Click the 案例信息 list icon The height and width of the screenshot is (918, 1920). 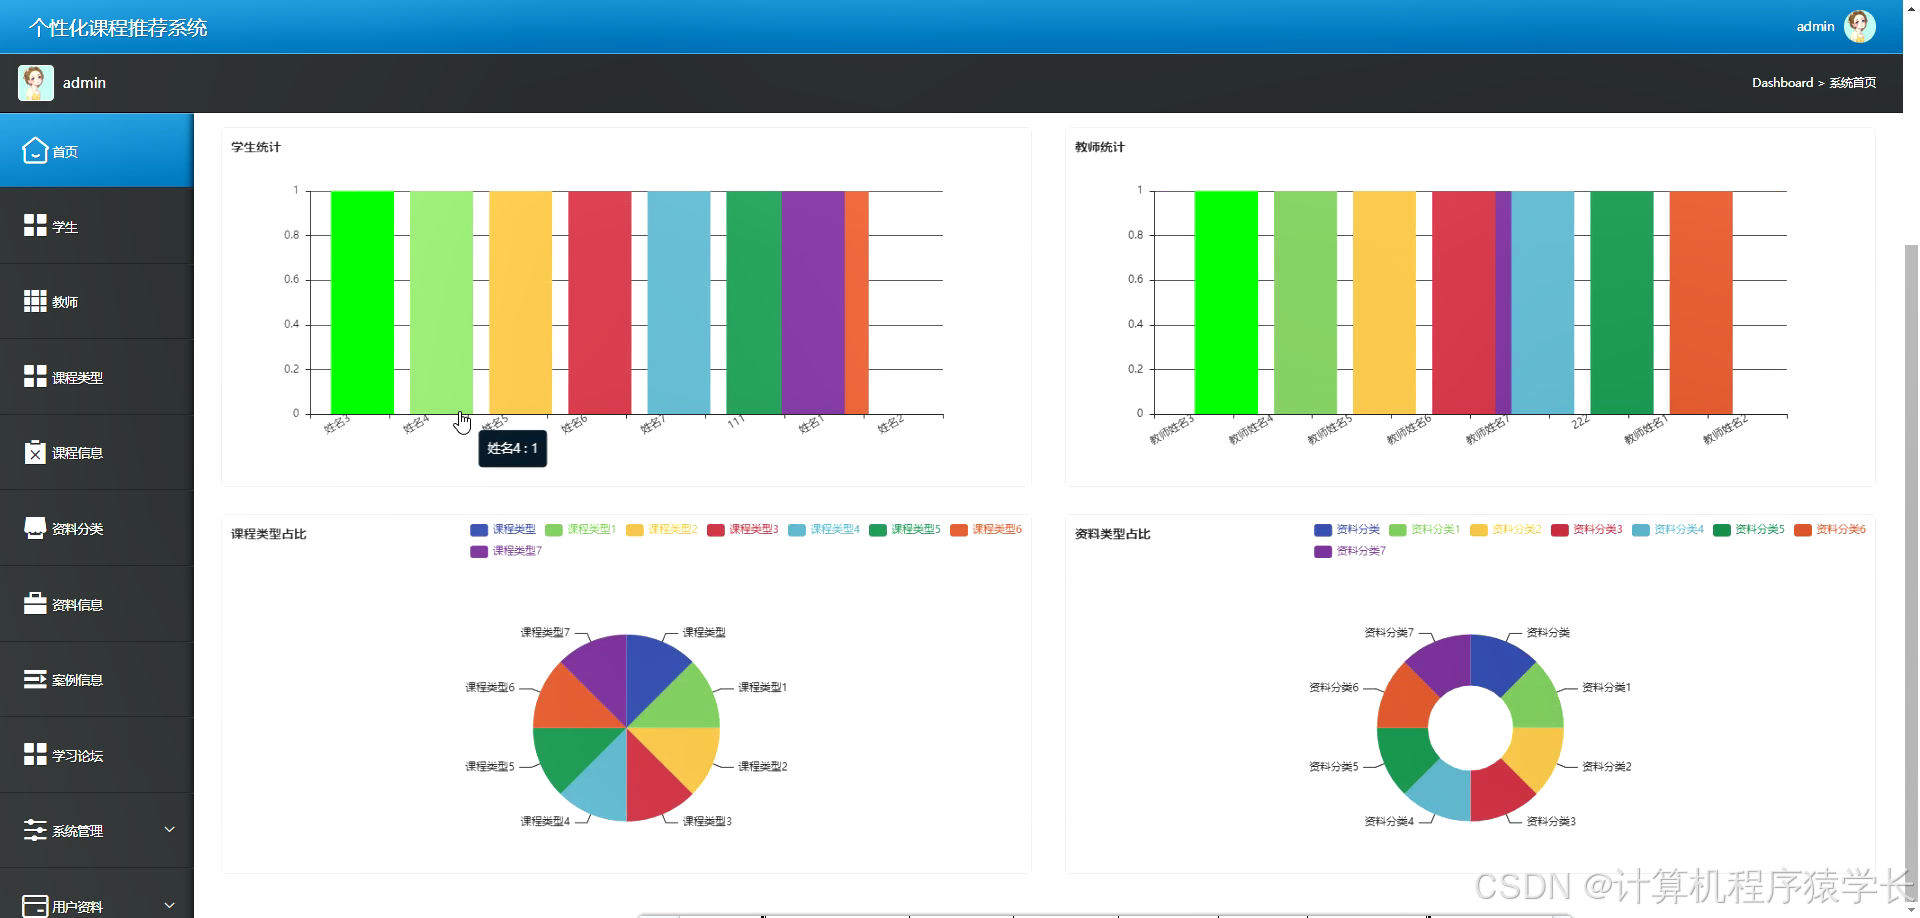click(x=35, y=679)
